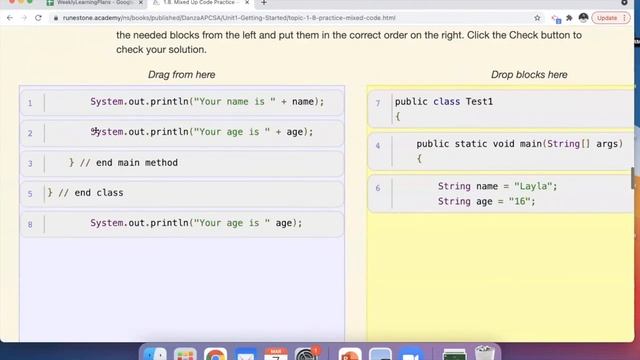Open the translate extension icon
This screenshot has width=640, height=360.
pos(556,18)
